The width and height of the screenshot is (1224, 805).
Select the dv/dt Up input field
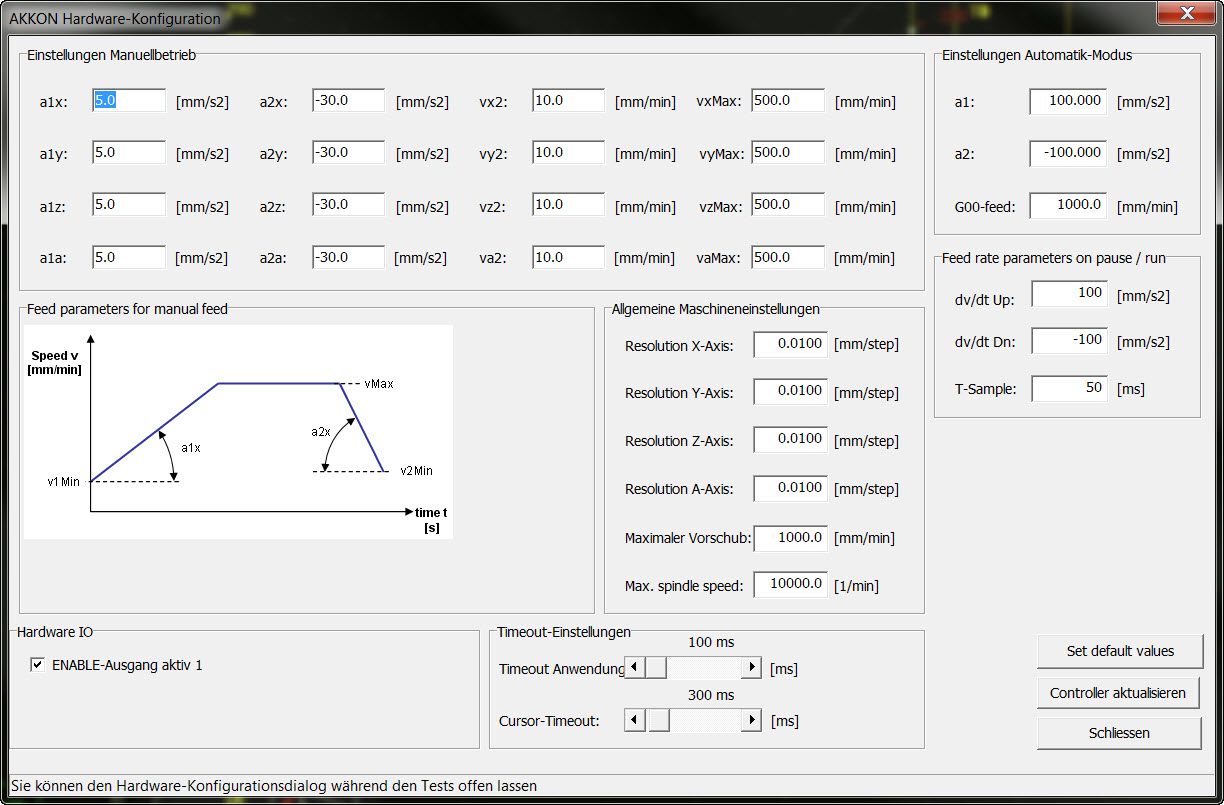1069,294
